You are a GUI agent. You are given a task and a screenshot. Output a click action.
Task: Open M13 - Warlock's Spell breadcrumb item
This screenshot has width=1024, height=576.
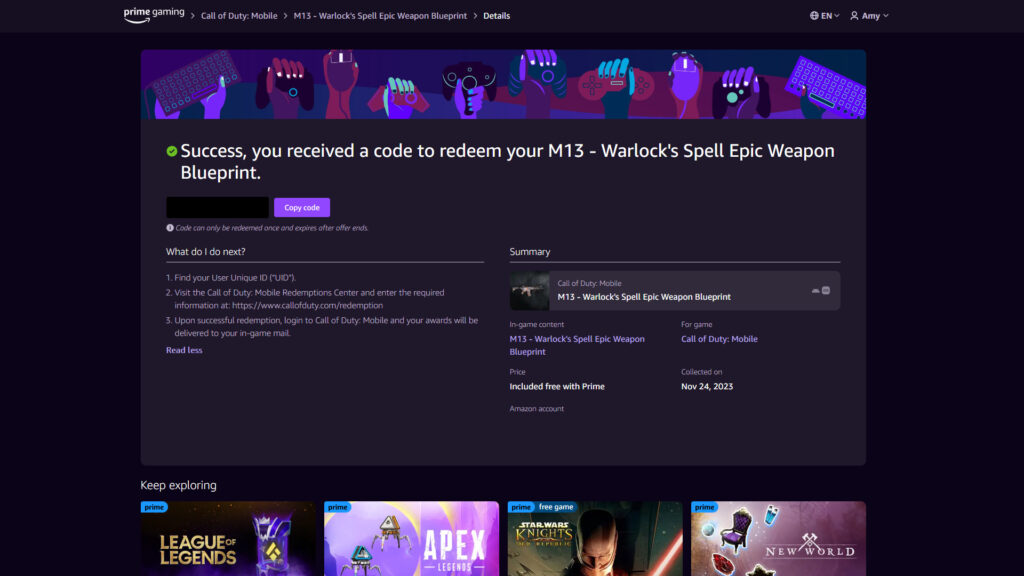coord(380,16)
